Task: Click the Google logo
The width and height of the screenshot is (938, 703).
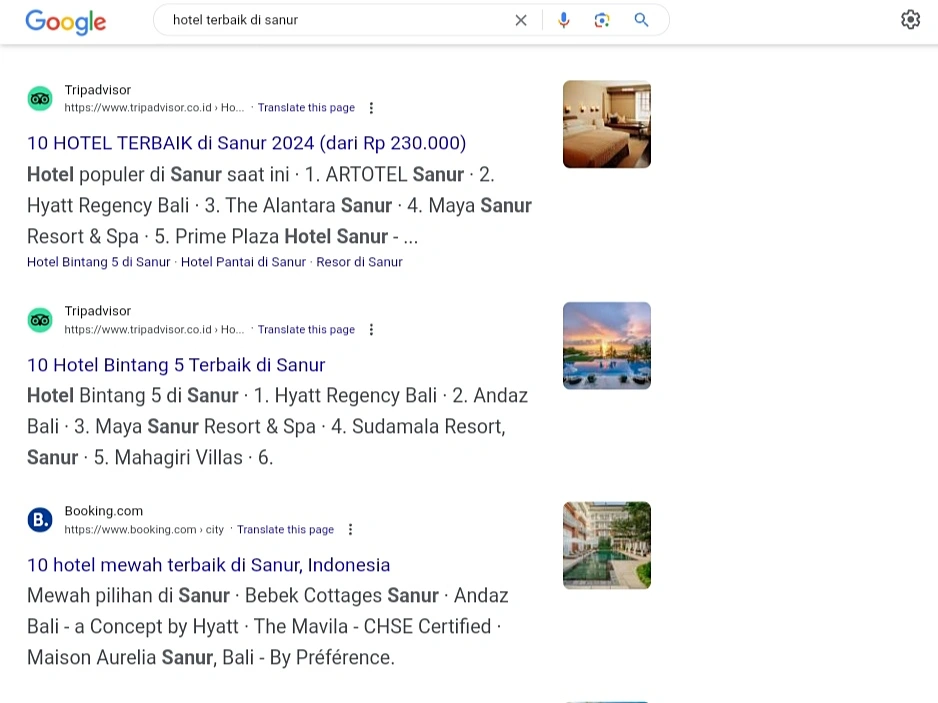Action: [x=66, y=22]
